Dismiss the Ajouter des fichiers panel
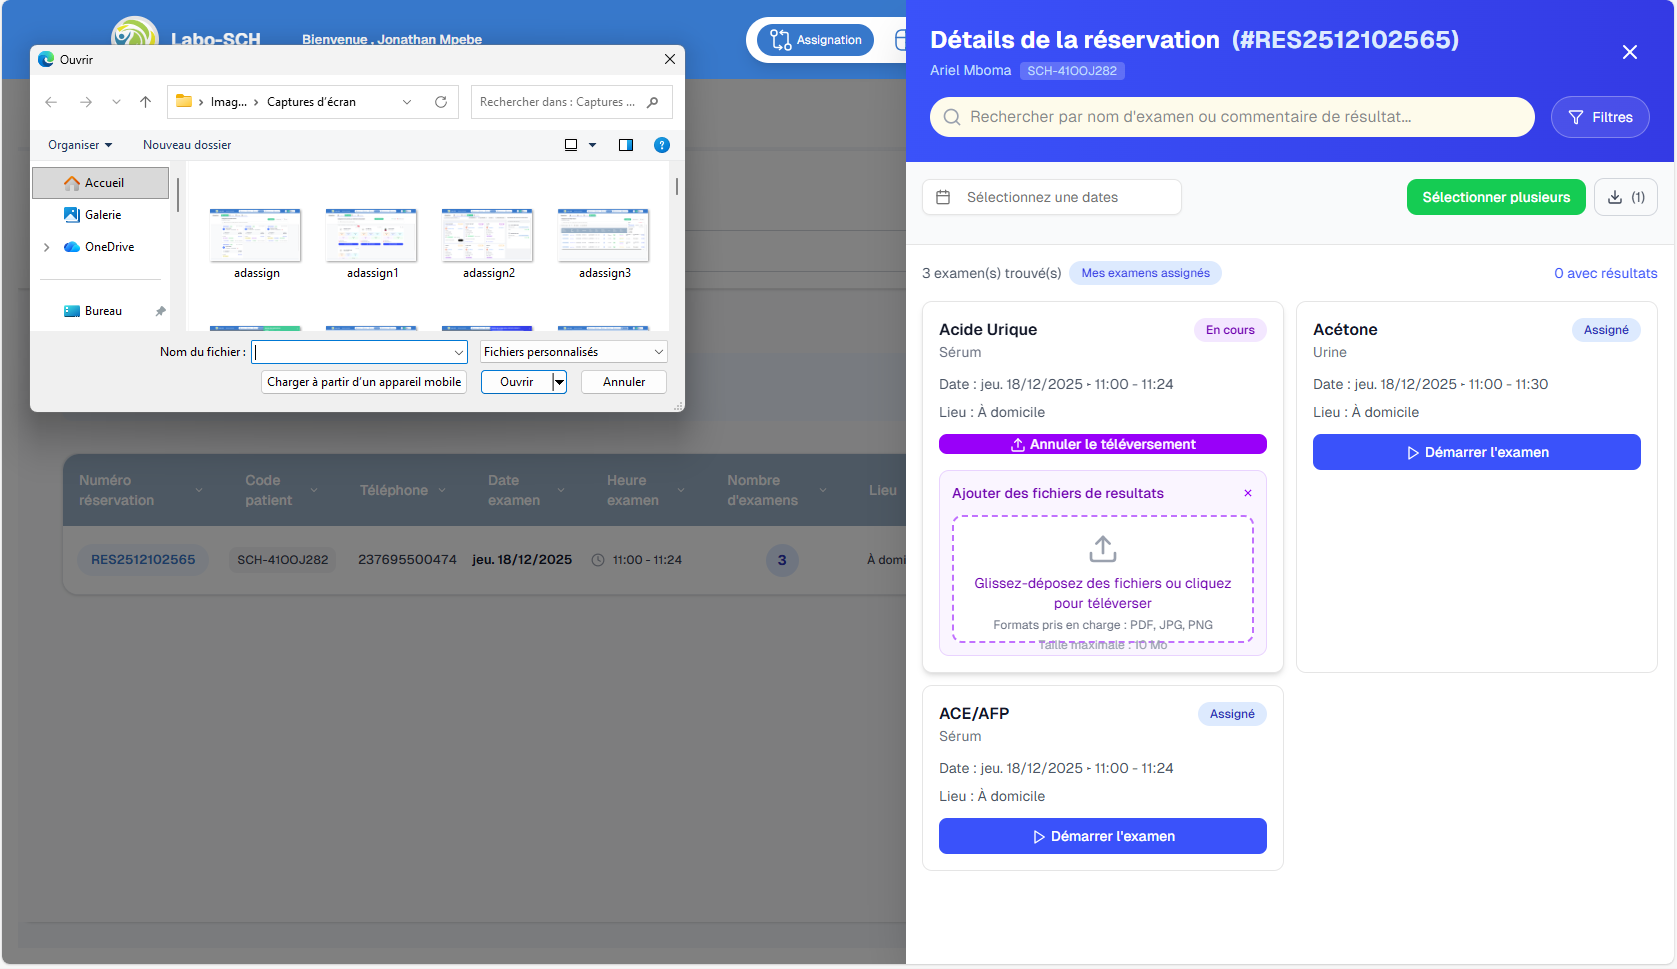Image resolution: width=1677 pixels, height=969 pixels. pos(1247,493)
